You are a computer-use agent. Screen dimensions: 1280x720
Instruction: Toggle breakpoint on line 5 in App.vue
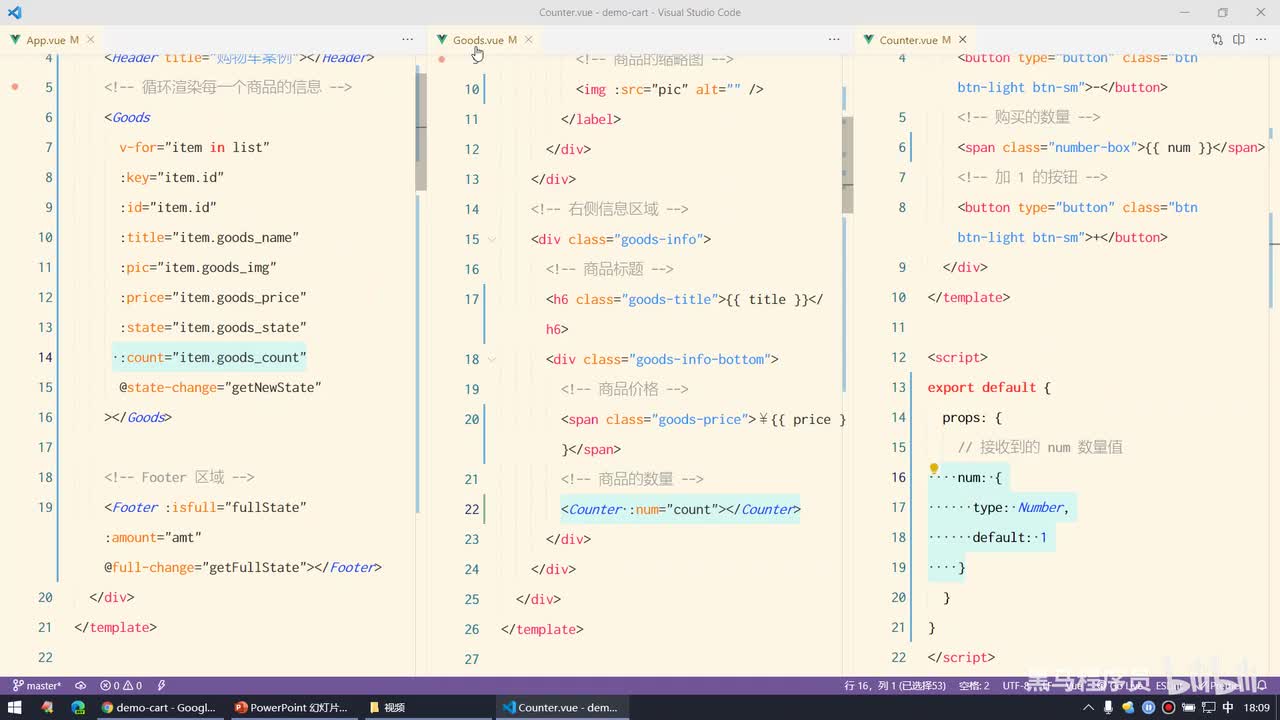coord(15,87)
